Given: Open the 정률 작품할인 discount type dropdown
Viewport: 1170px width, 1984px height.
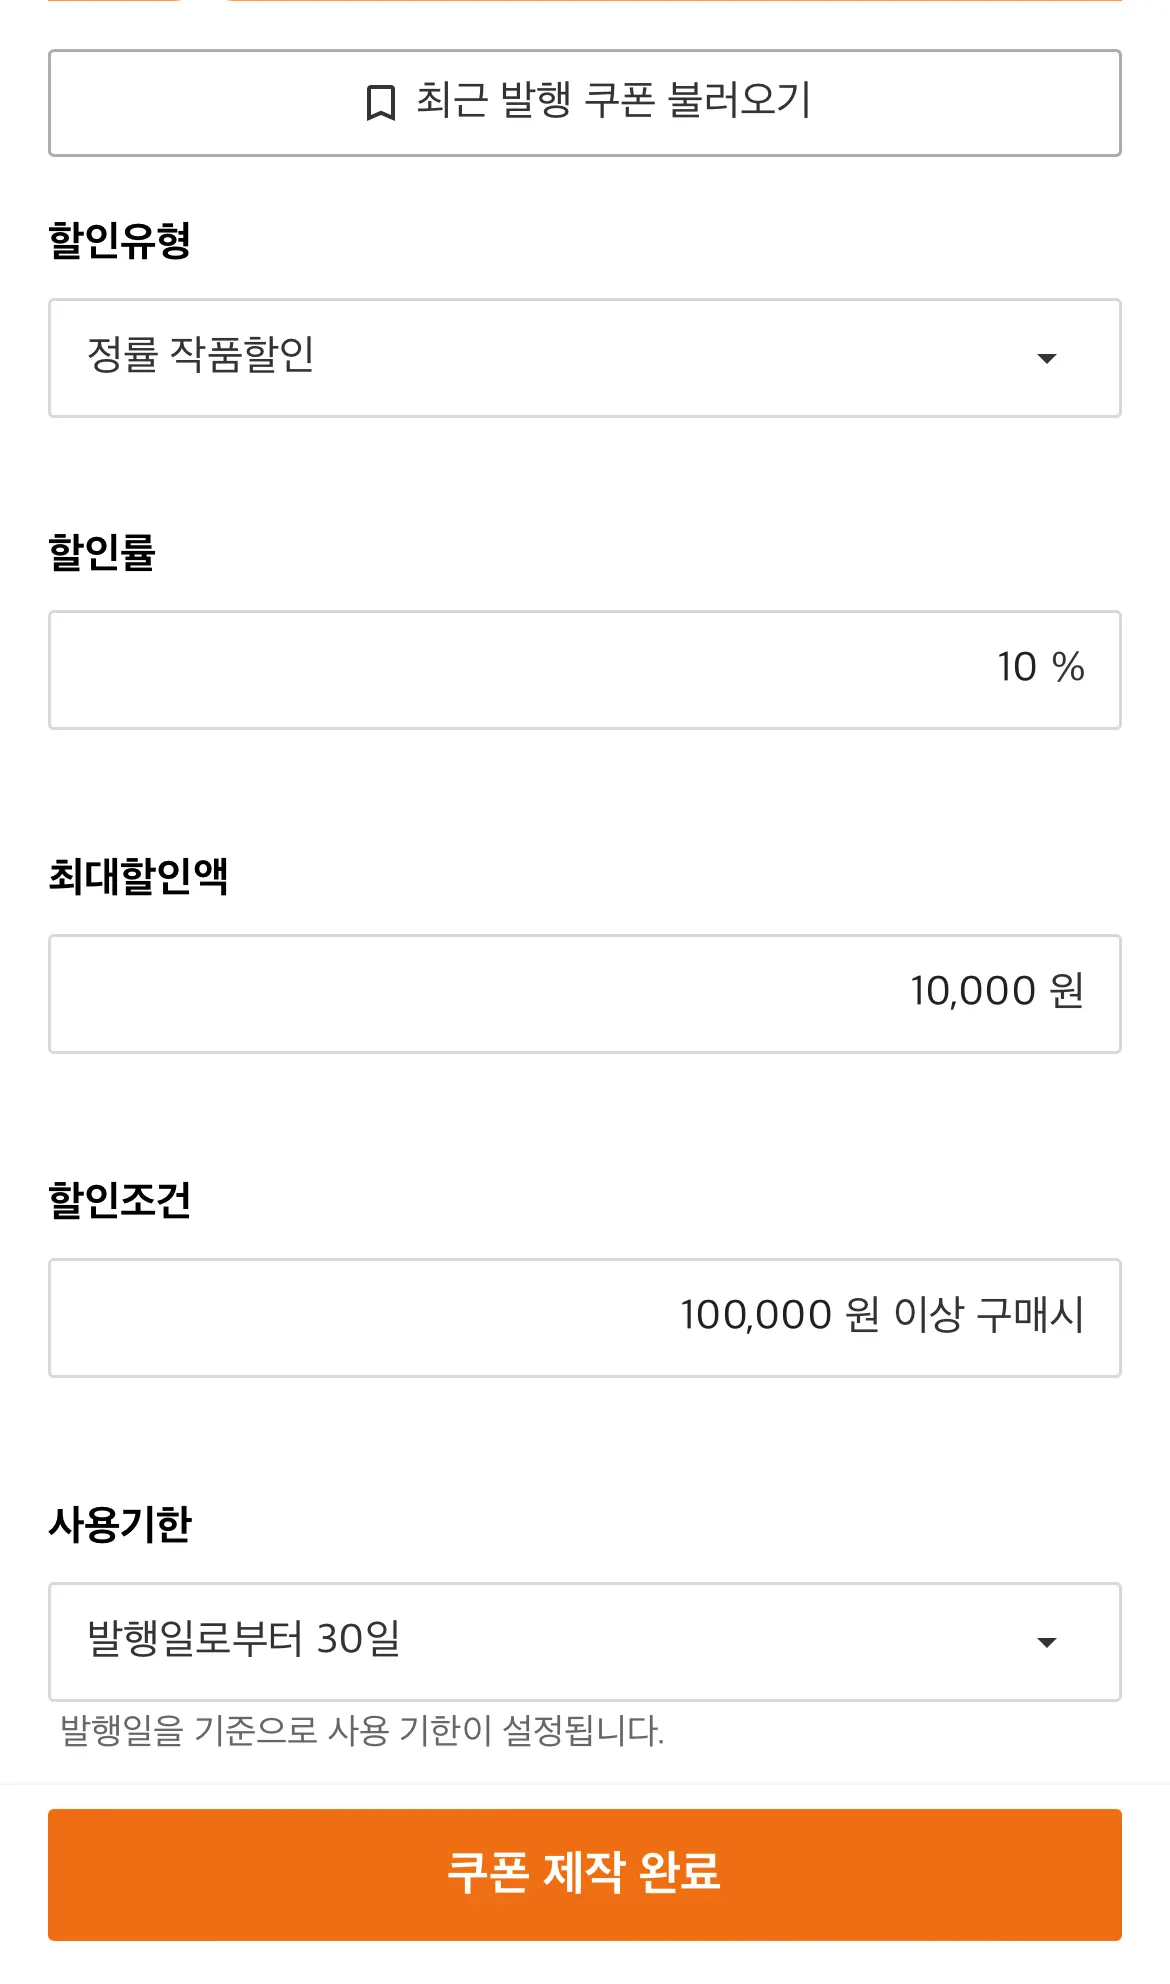Looking at the screenshot, I should pos(560,357).
